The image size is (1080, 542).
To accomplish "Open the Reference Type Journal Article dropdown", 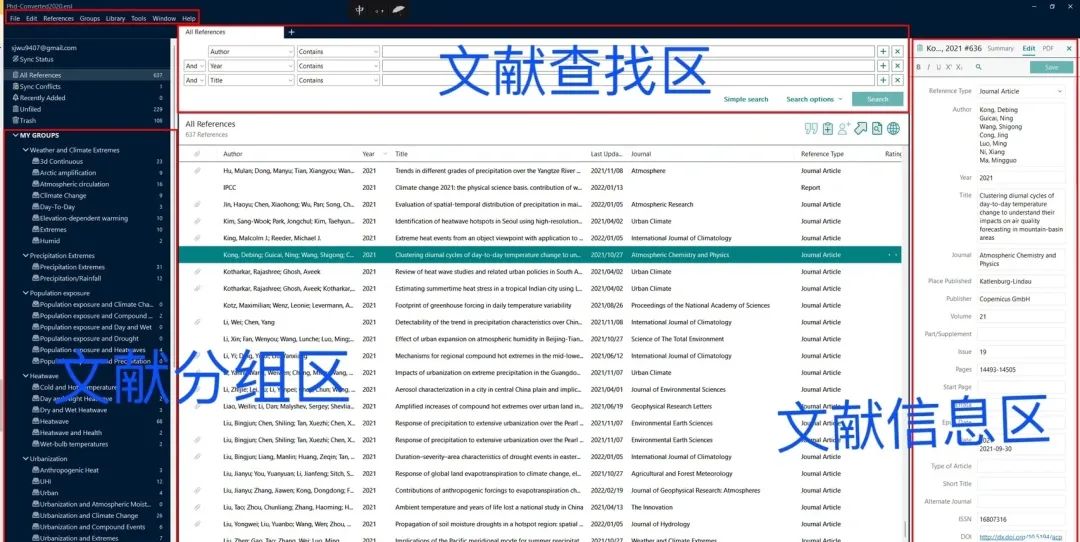I will 1021,91.
